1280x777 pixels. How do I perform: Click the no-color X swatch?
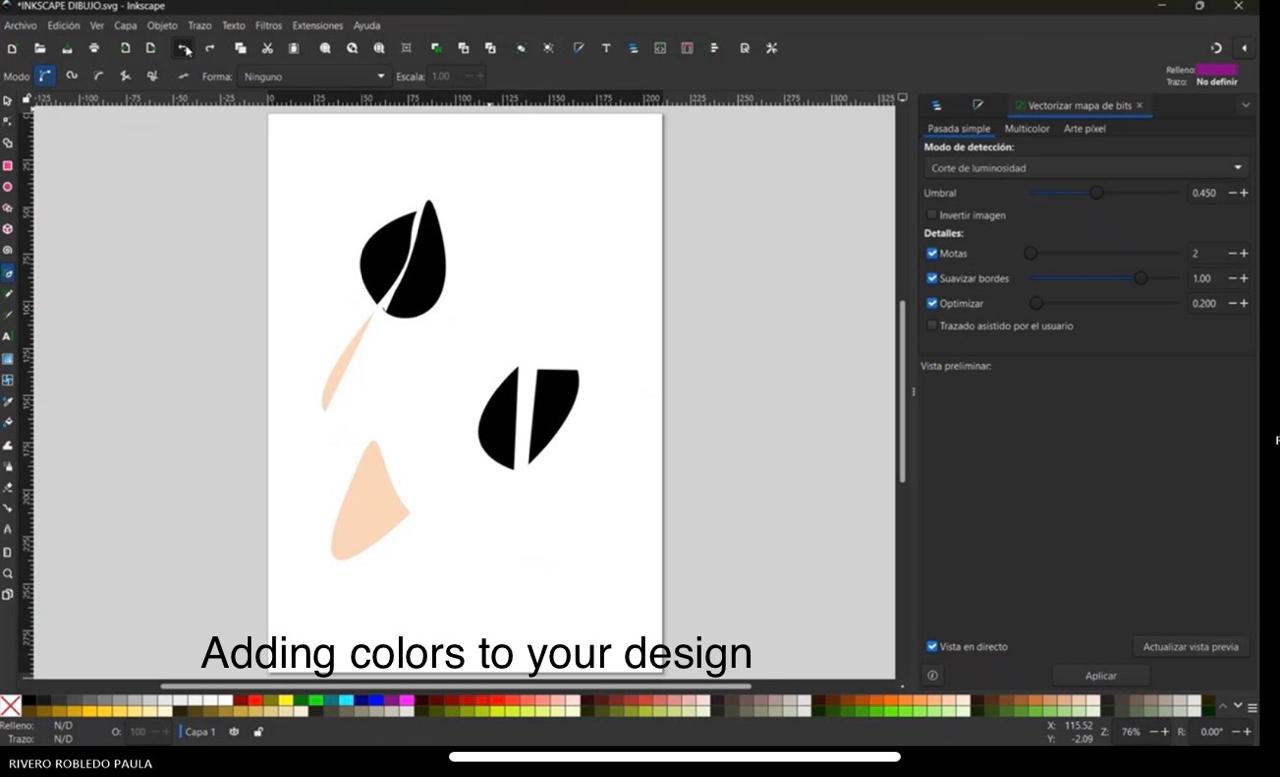10,706
